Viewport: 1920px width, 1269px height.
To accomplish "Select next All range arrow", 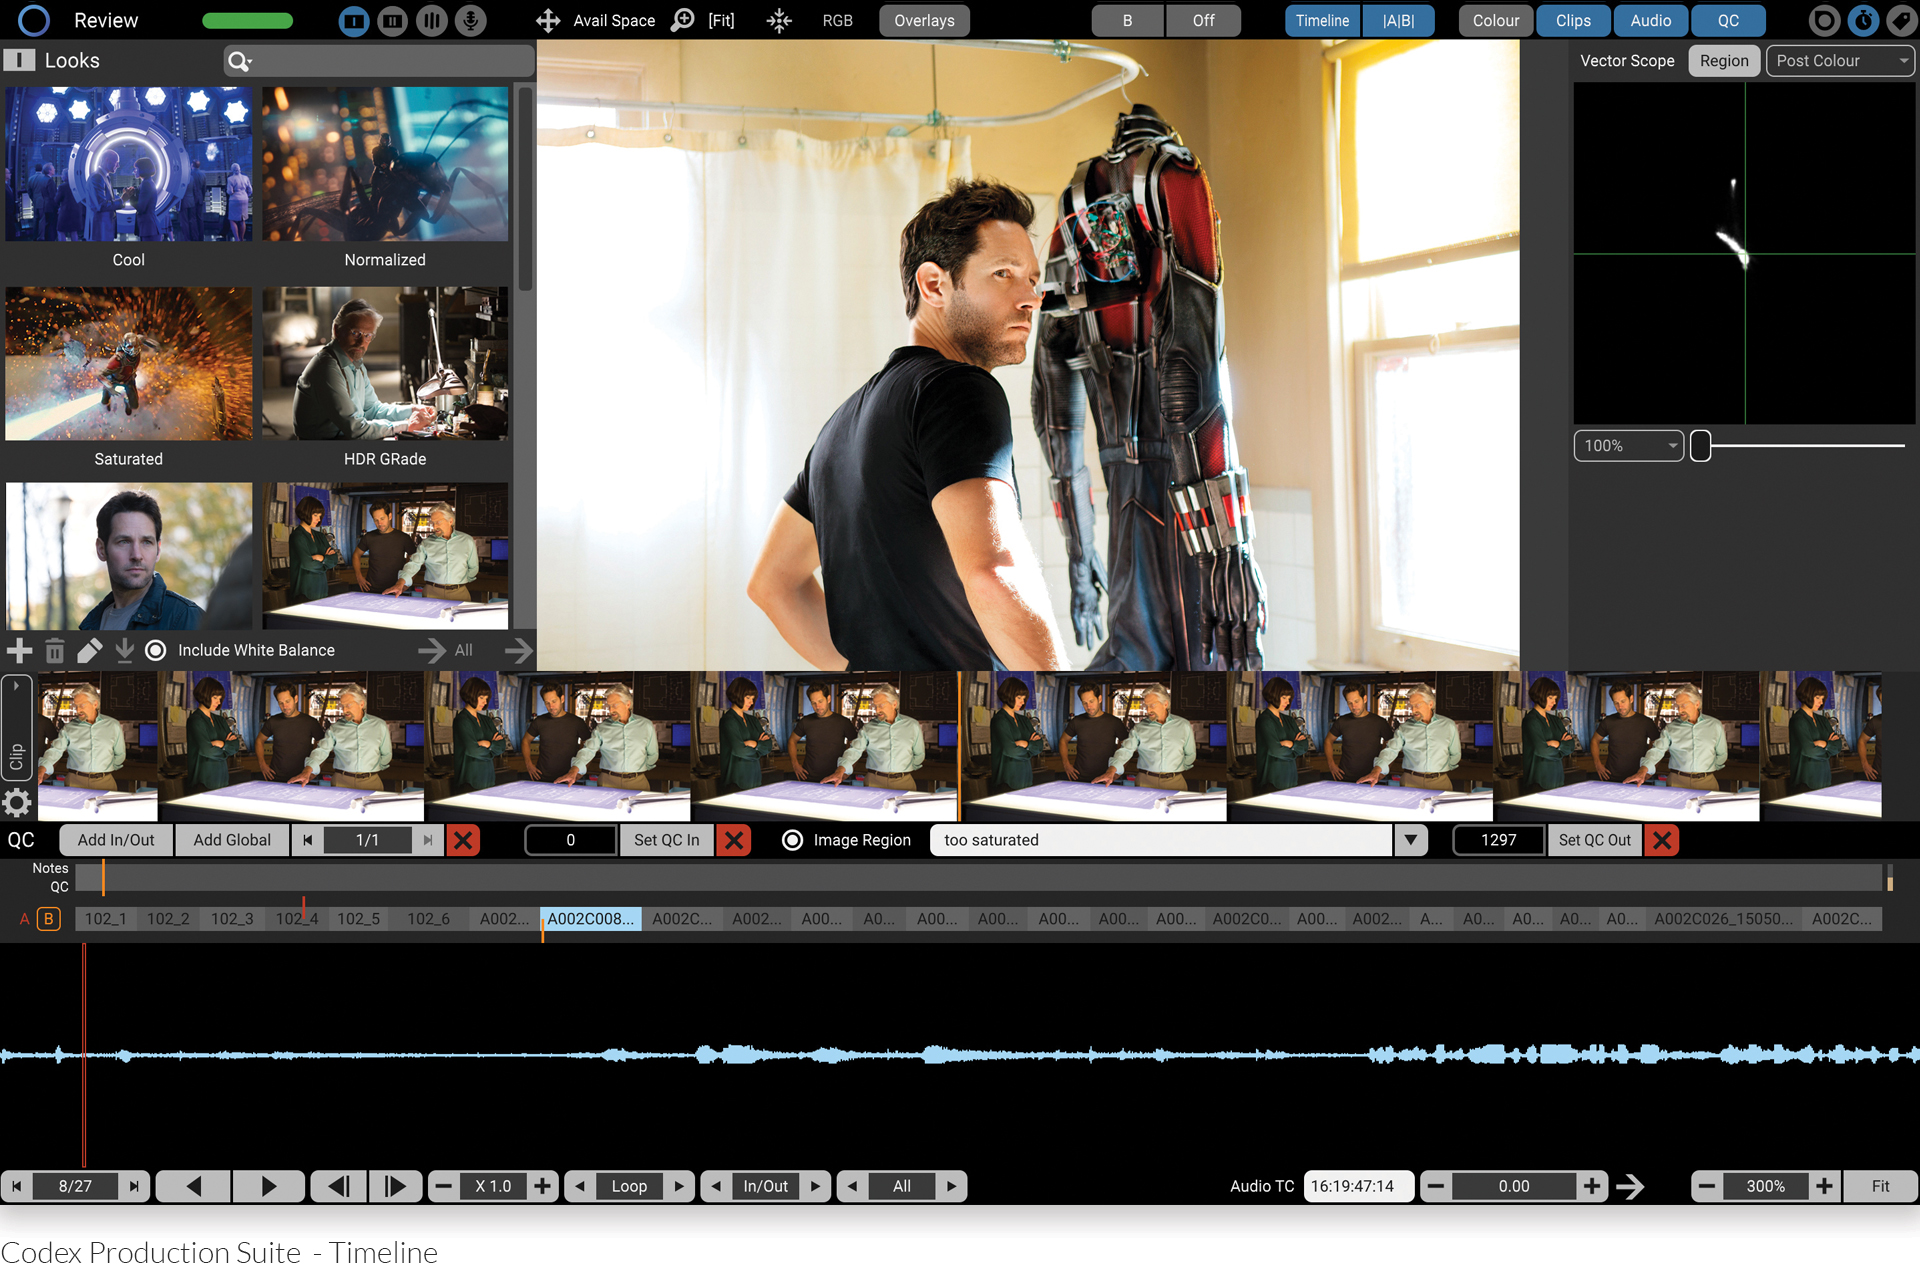I will click(951, 1186).
